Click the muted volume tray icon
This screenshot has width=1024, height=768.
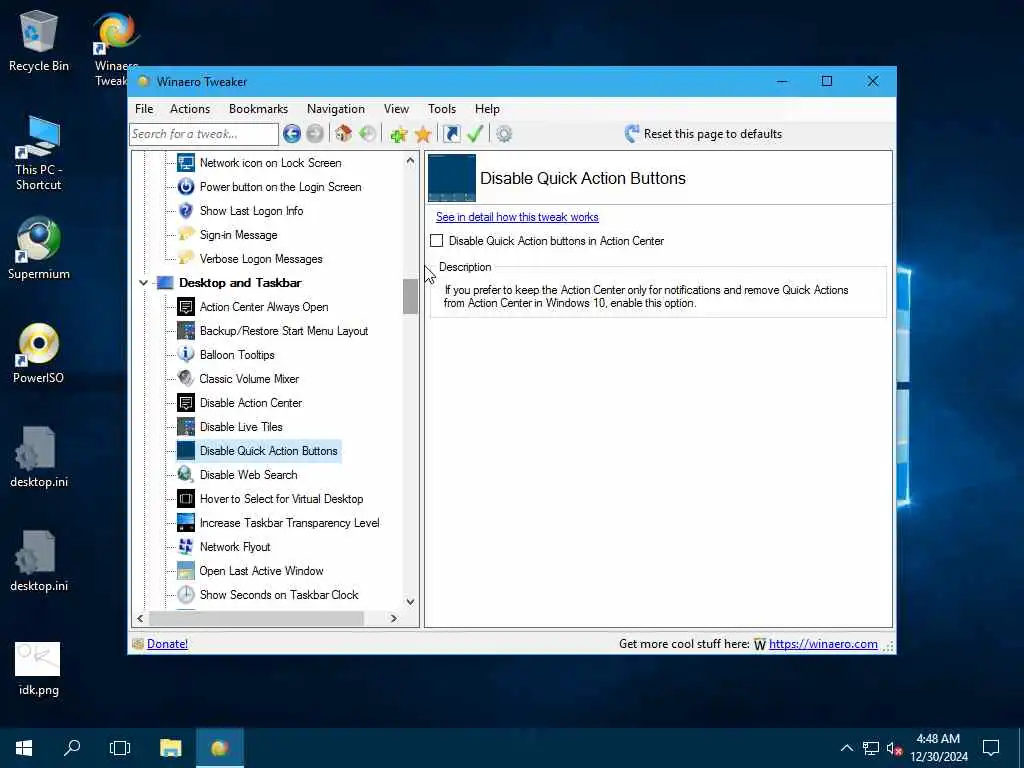pos(894,748)
